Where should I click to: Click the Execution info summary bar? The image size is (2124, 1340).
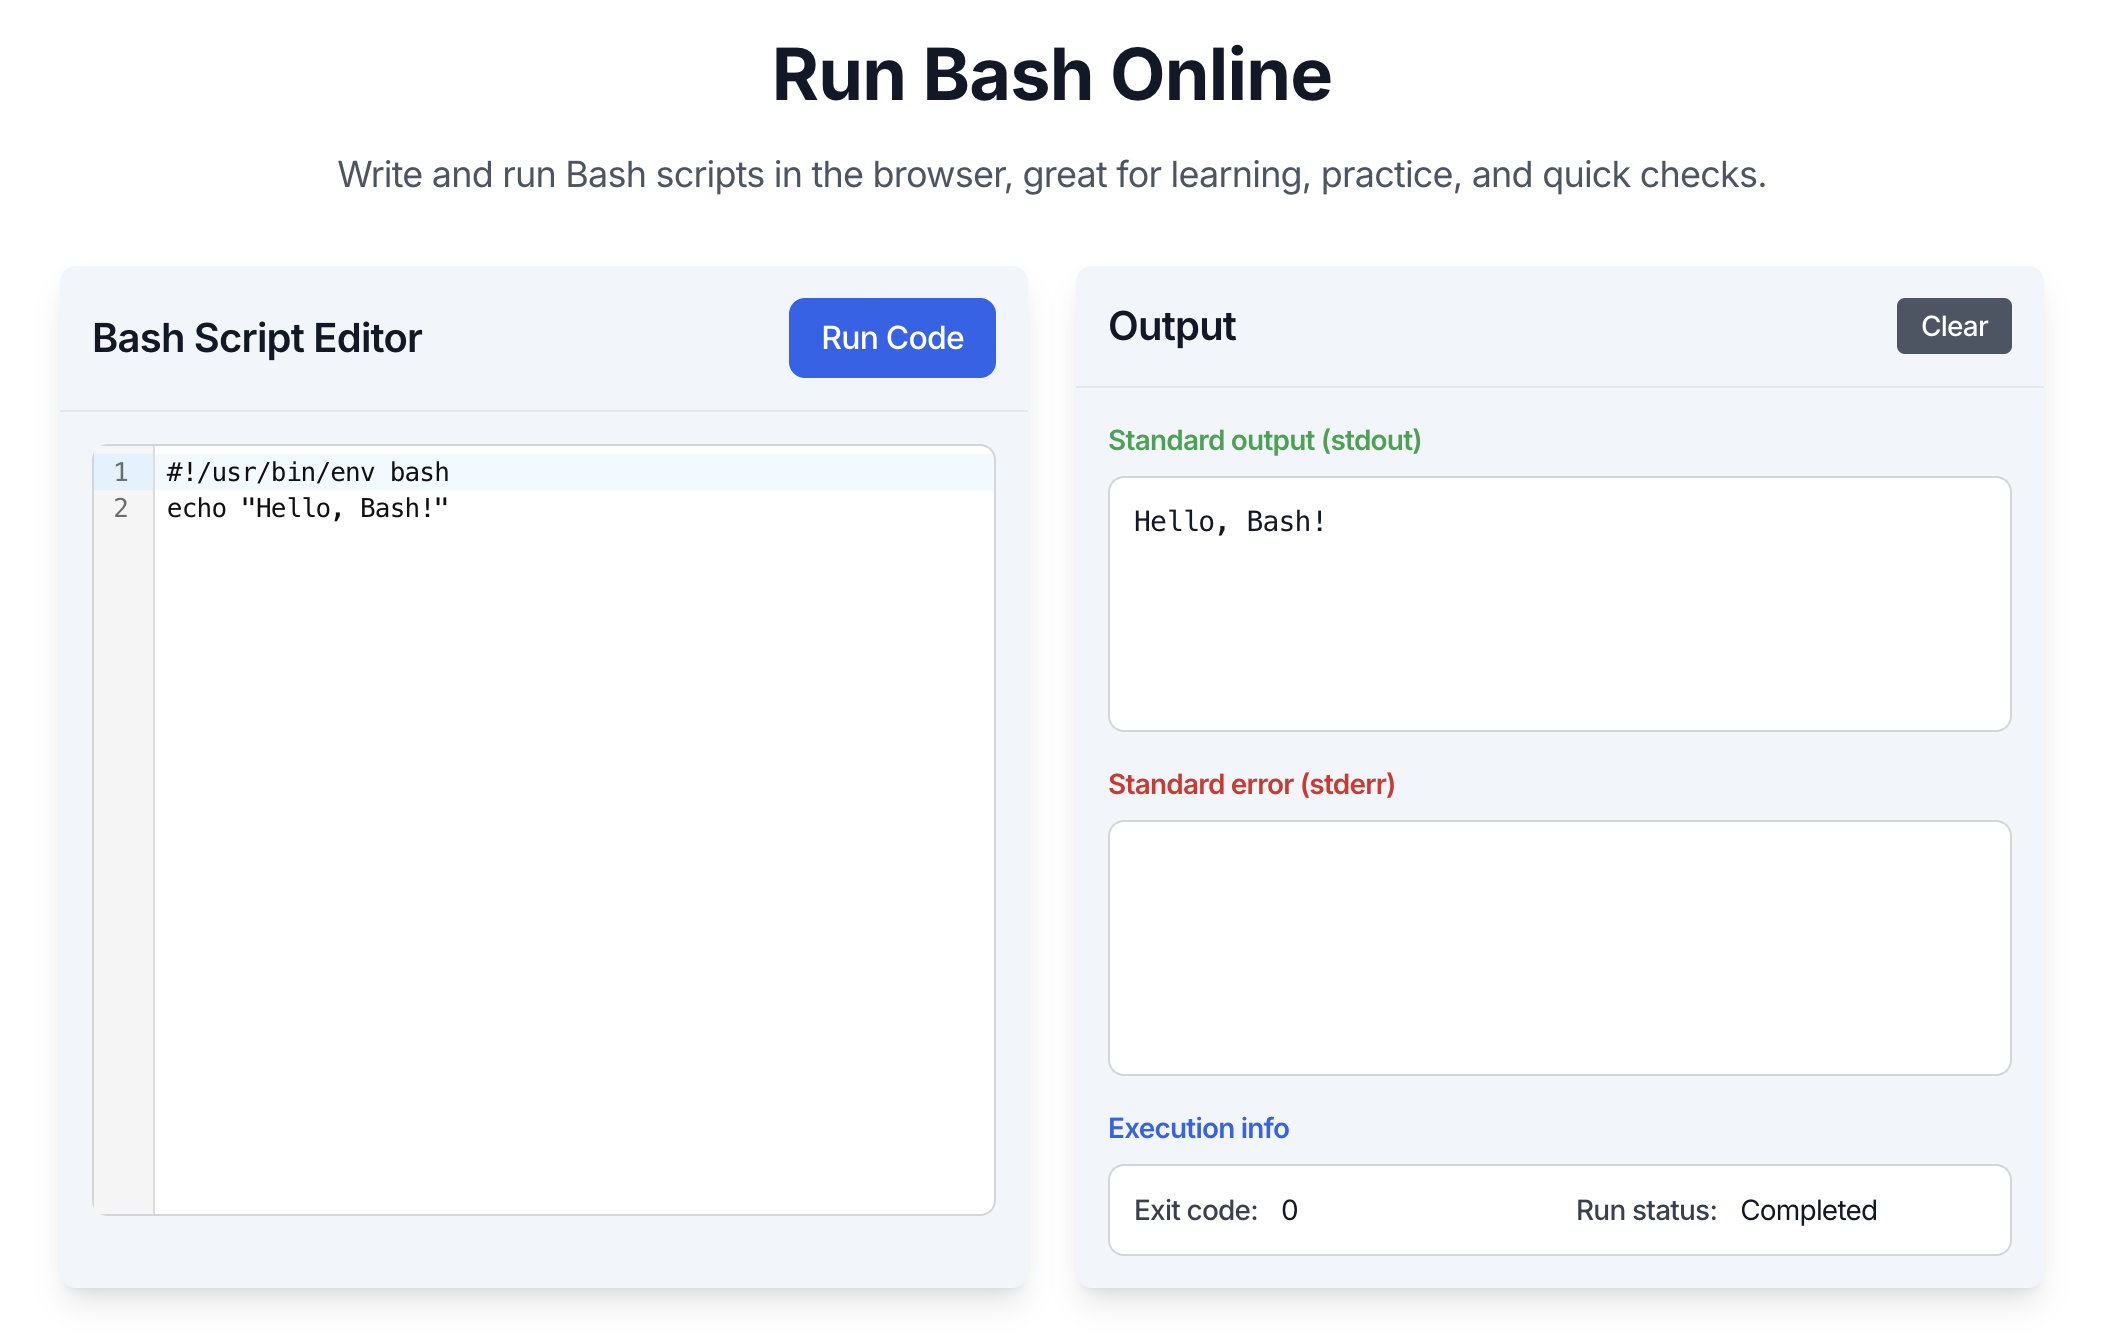pos(1560,1210)
